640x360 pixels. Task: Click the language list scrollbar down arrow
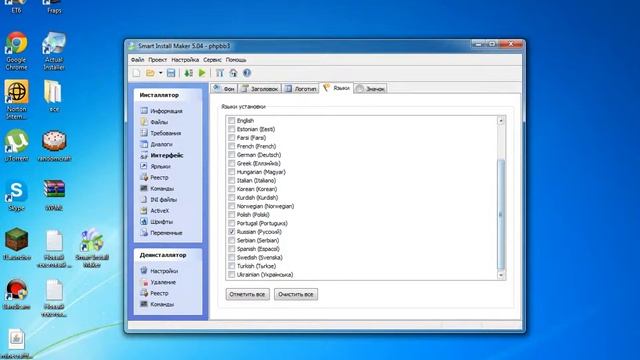pyautogui.click(x=501, y=276)
